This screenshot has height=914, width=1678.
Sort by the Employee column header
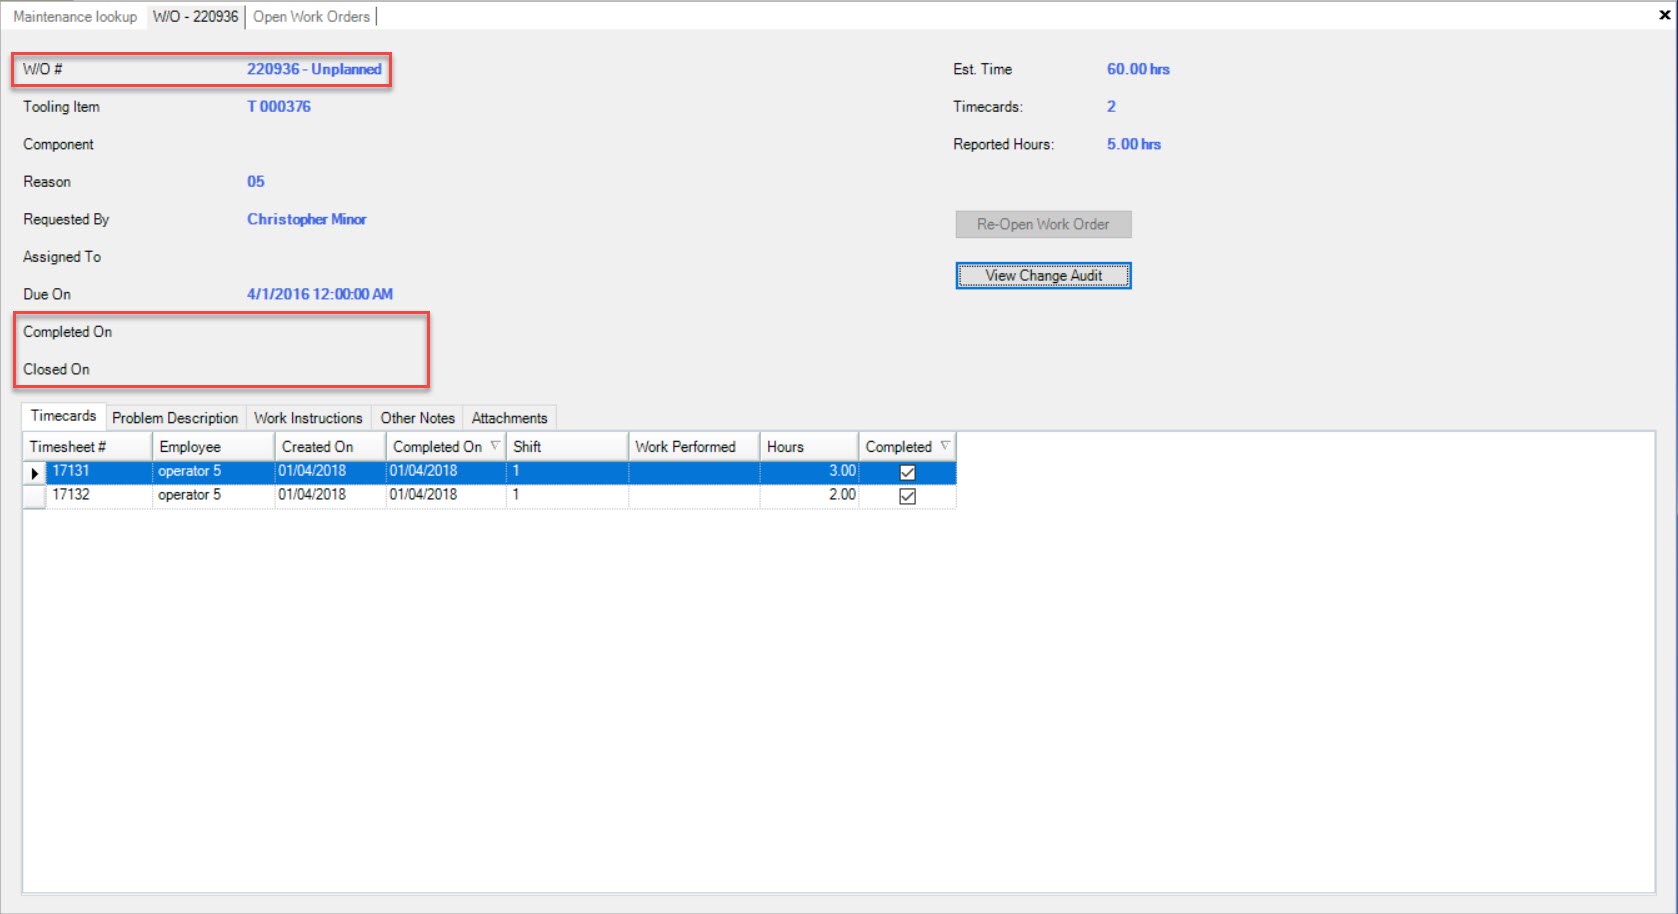(213, 446)
